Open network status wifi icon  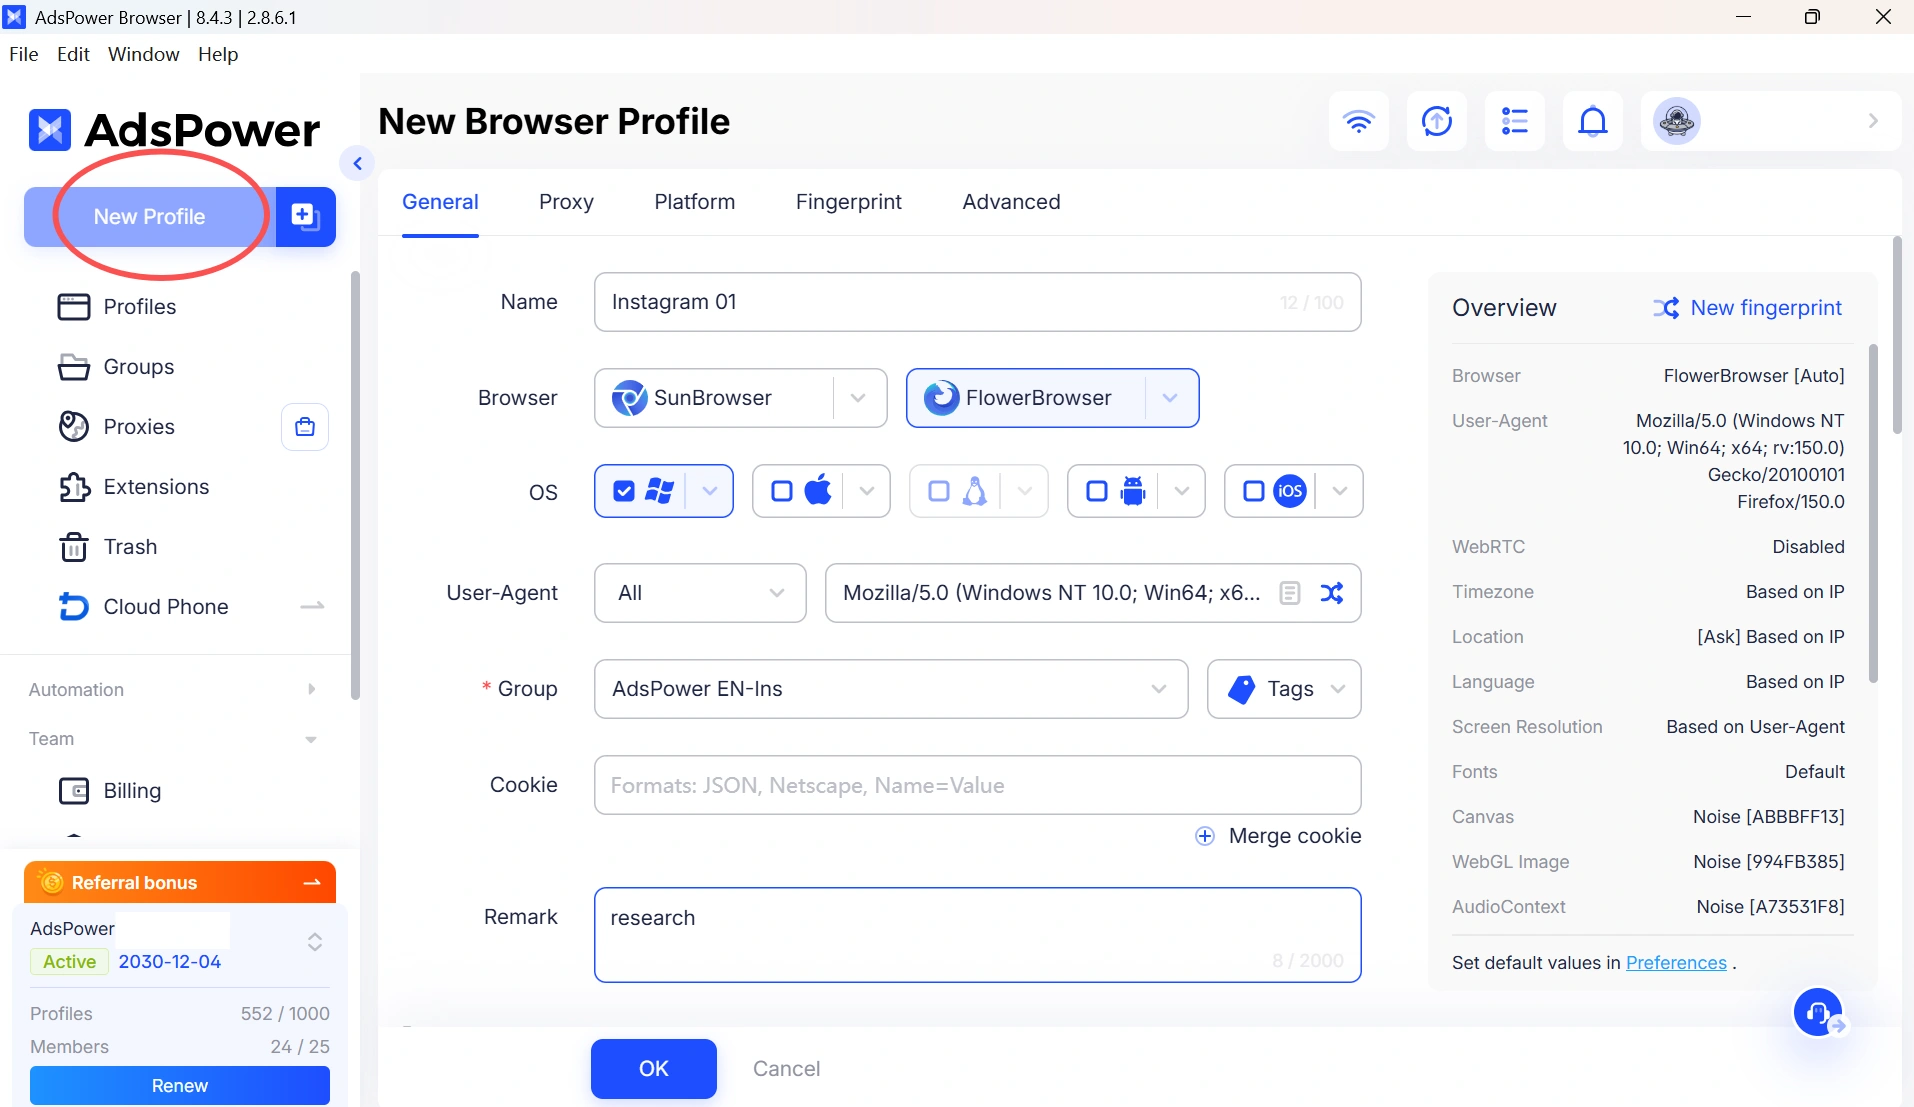point(1358,121)
